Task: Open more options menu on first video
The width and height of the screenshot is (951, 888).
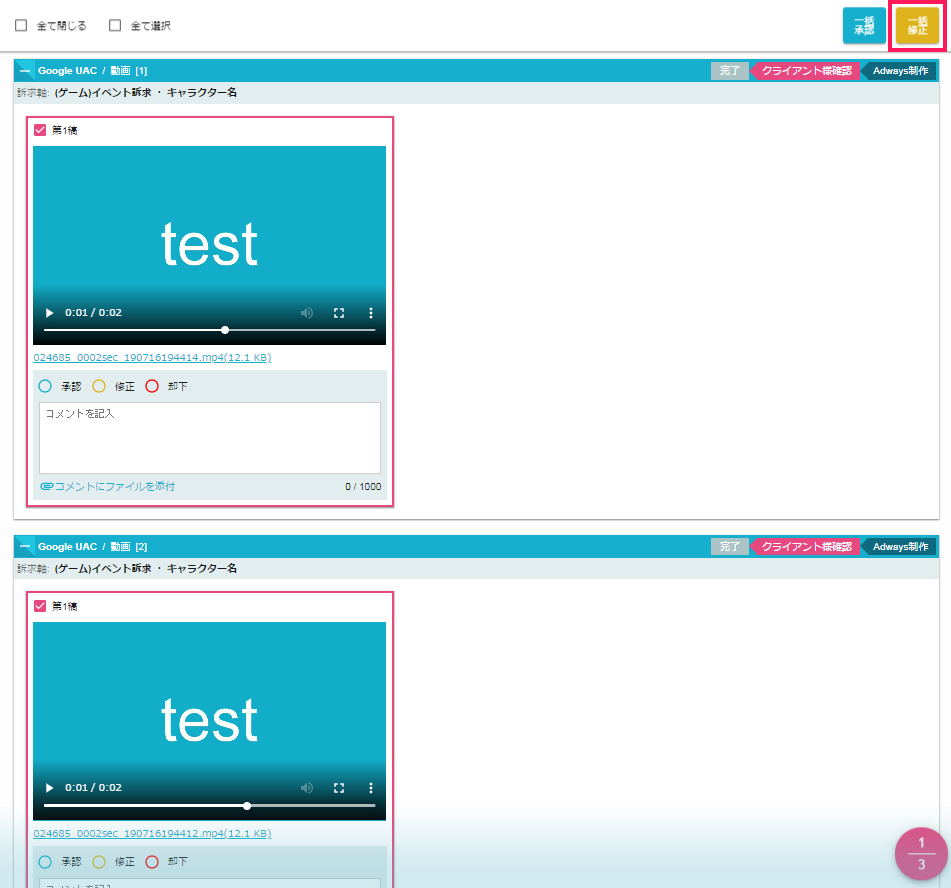Action: (x=371, y=313)
